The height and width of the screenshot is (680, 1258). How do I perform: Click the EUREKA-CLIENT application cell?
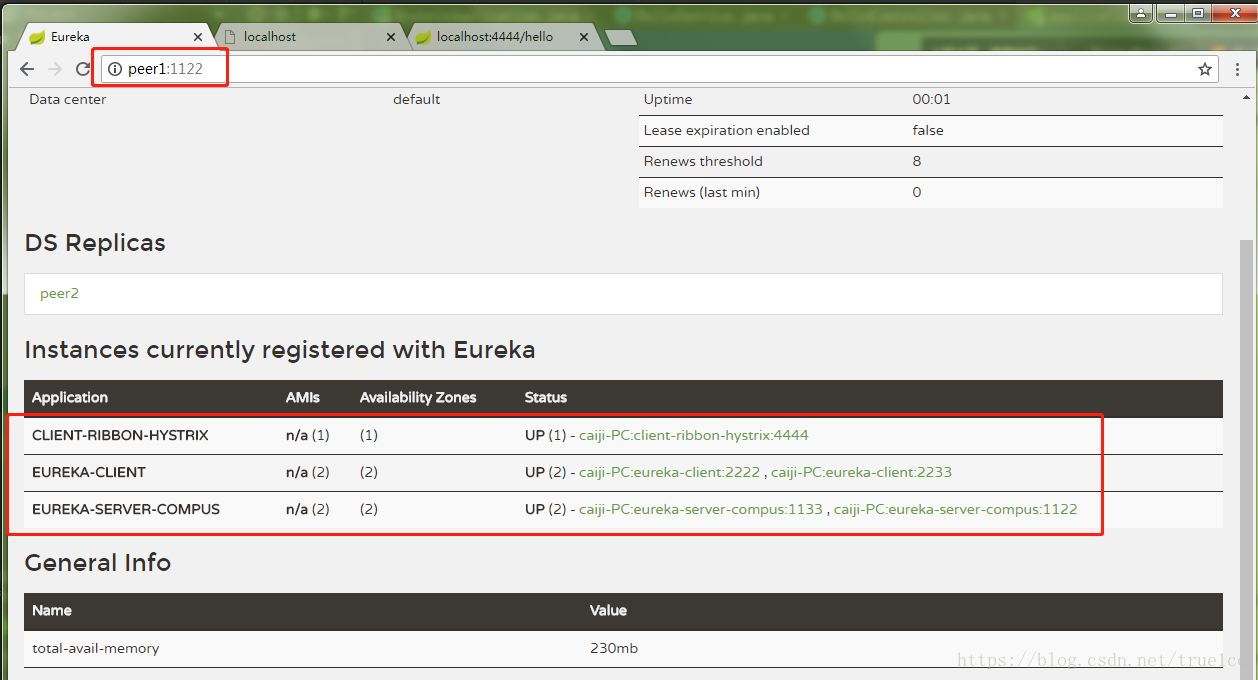(x=89, y=472)
